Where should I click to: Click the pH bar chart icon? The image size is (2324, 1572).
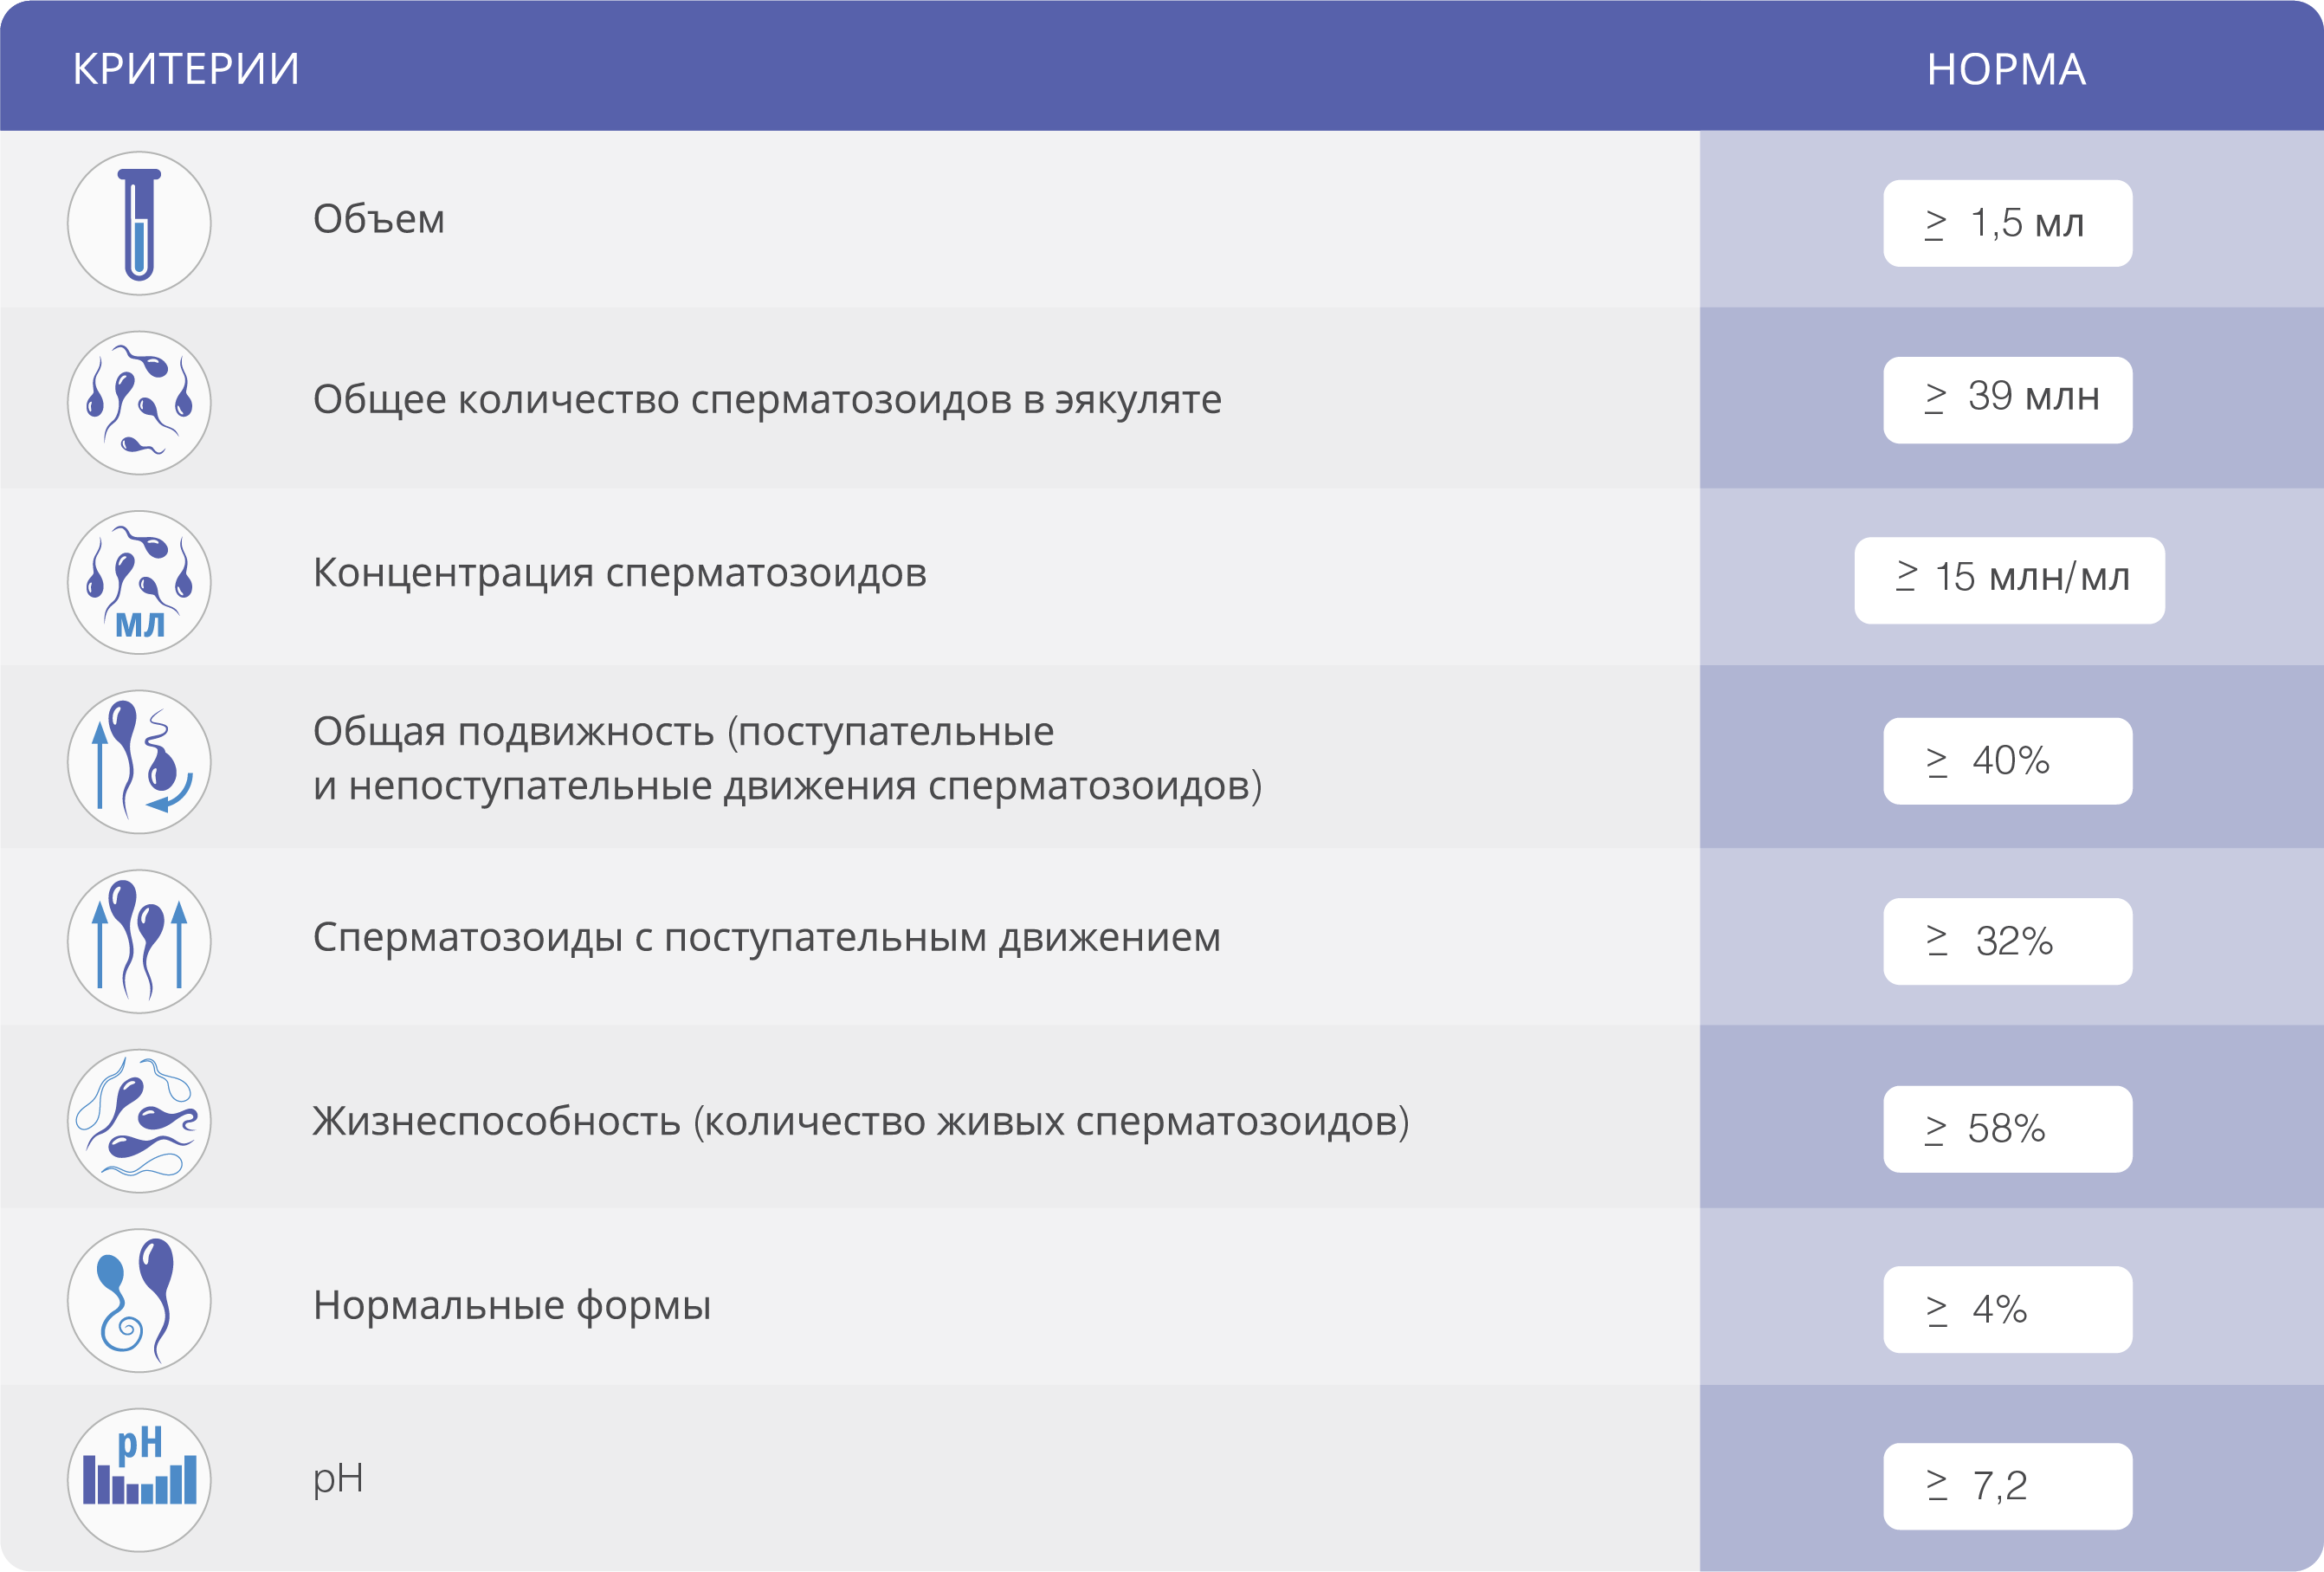[x=139, y=1480]
